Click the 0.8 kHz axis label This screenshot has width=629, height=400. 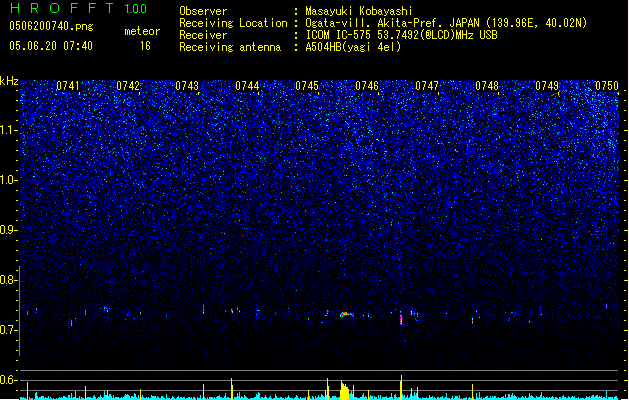coord(9,280)
